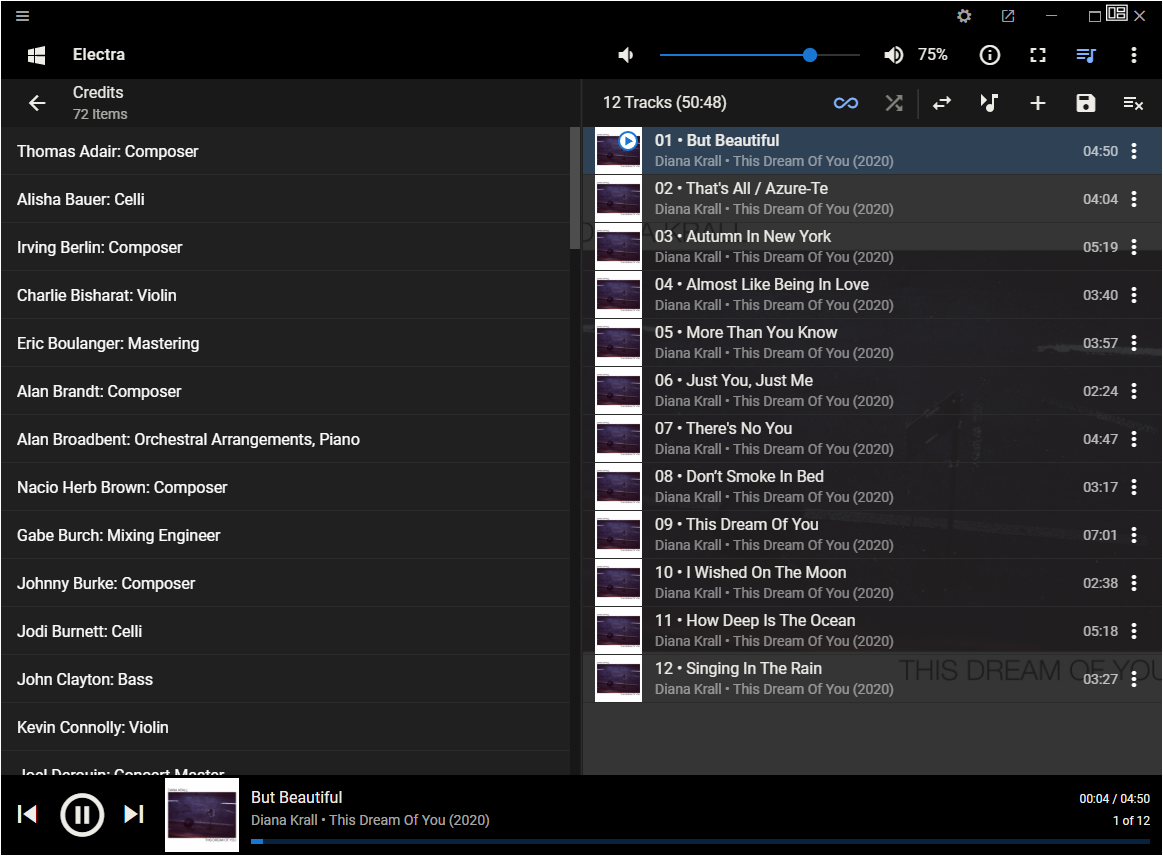Image resolution: width=1163 pixels, height=856 pixels.
Task: Click the info icon in header
Action: click(989, 55)
